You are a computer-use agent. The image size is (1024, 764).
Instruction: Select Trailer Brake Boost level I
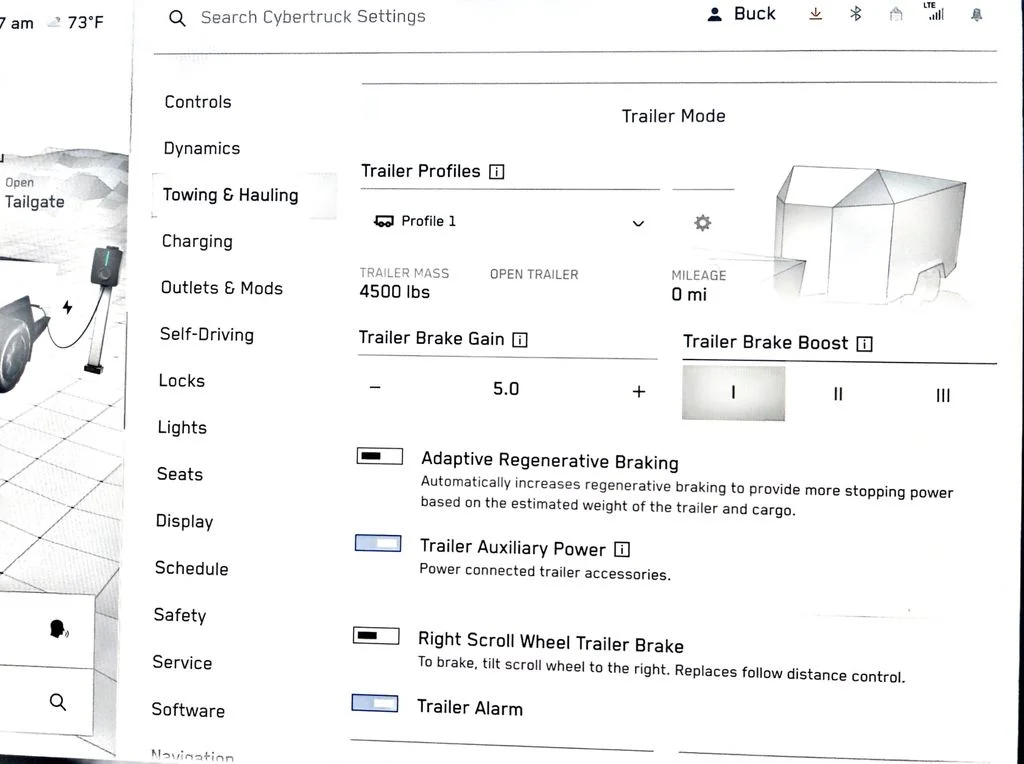[733, 392]
